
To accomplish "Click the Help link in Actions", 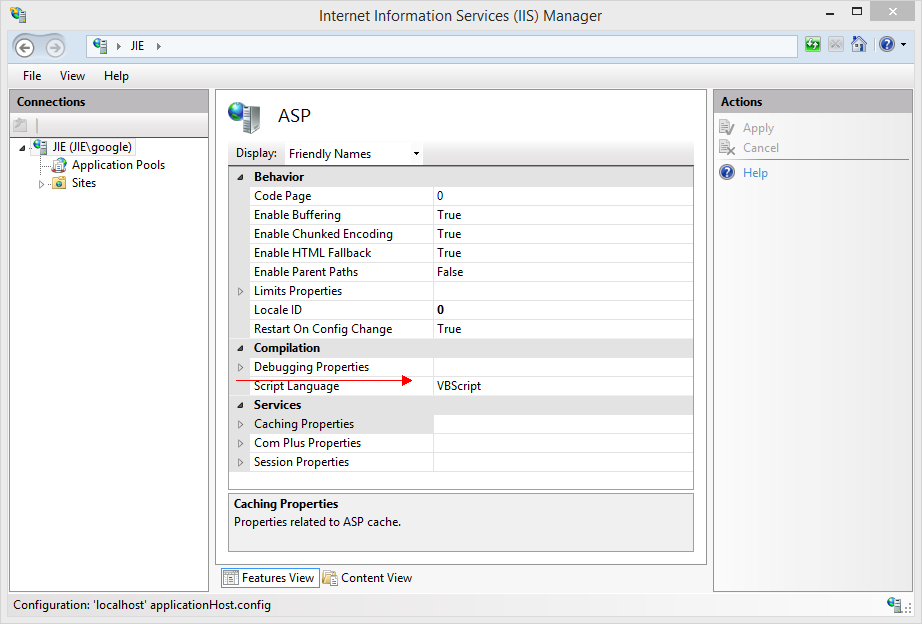I will click(x=755, y=173).
